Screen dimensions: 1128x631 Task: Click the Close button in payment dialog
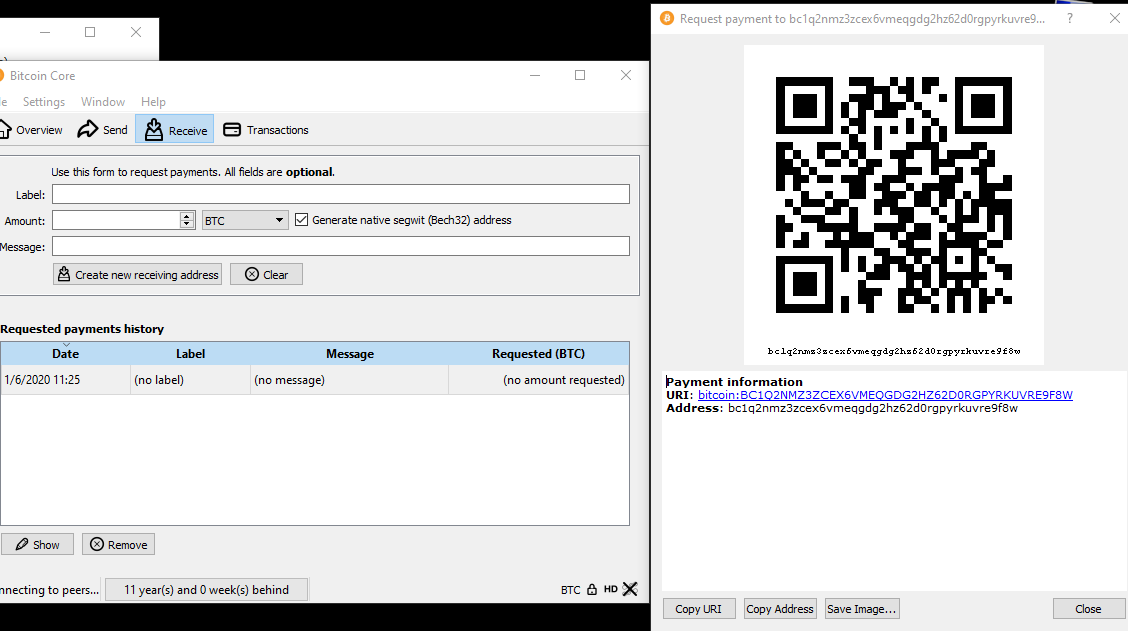pyautogui.click(x=1088, y=609)
